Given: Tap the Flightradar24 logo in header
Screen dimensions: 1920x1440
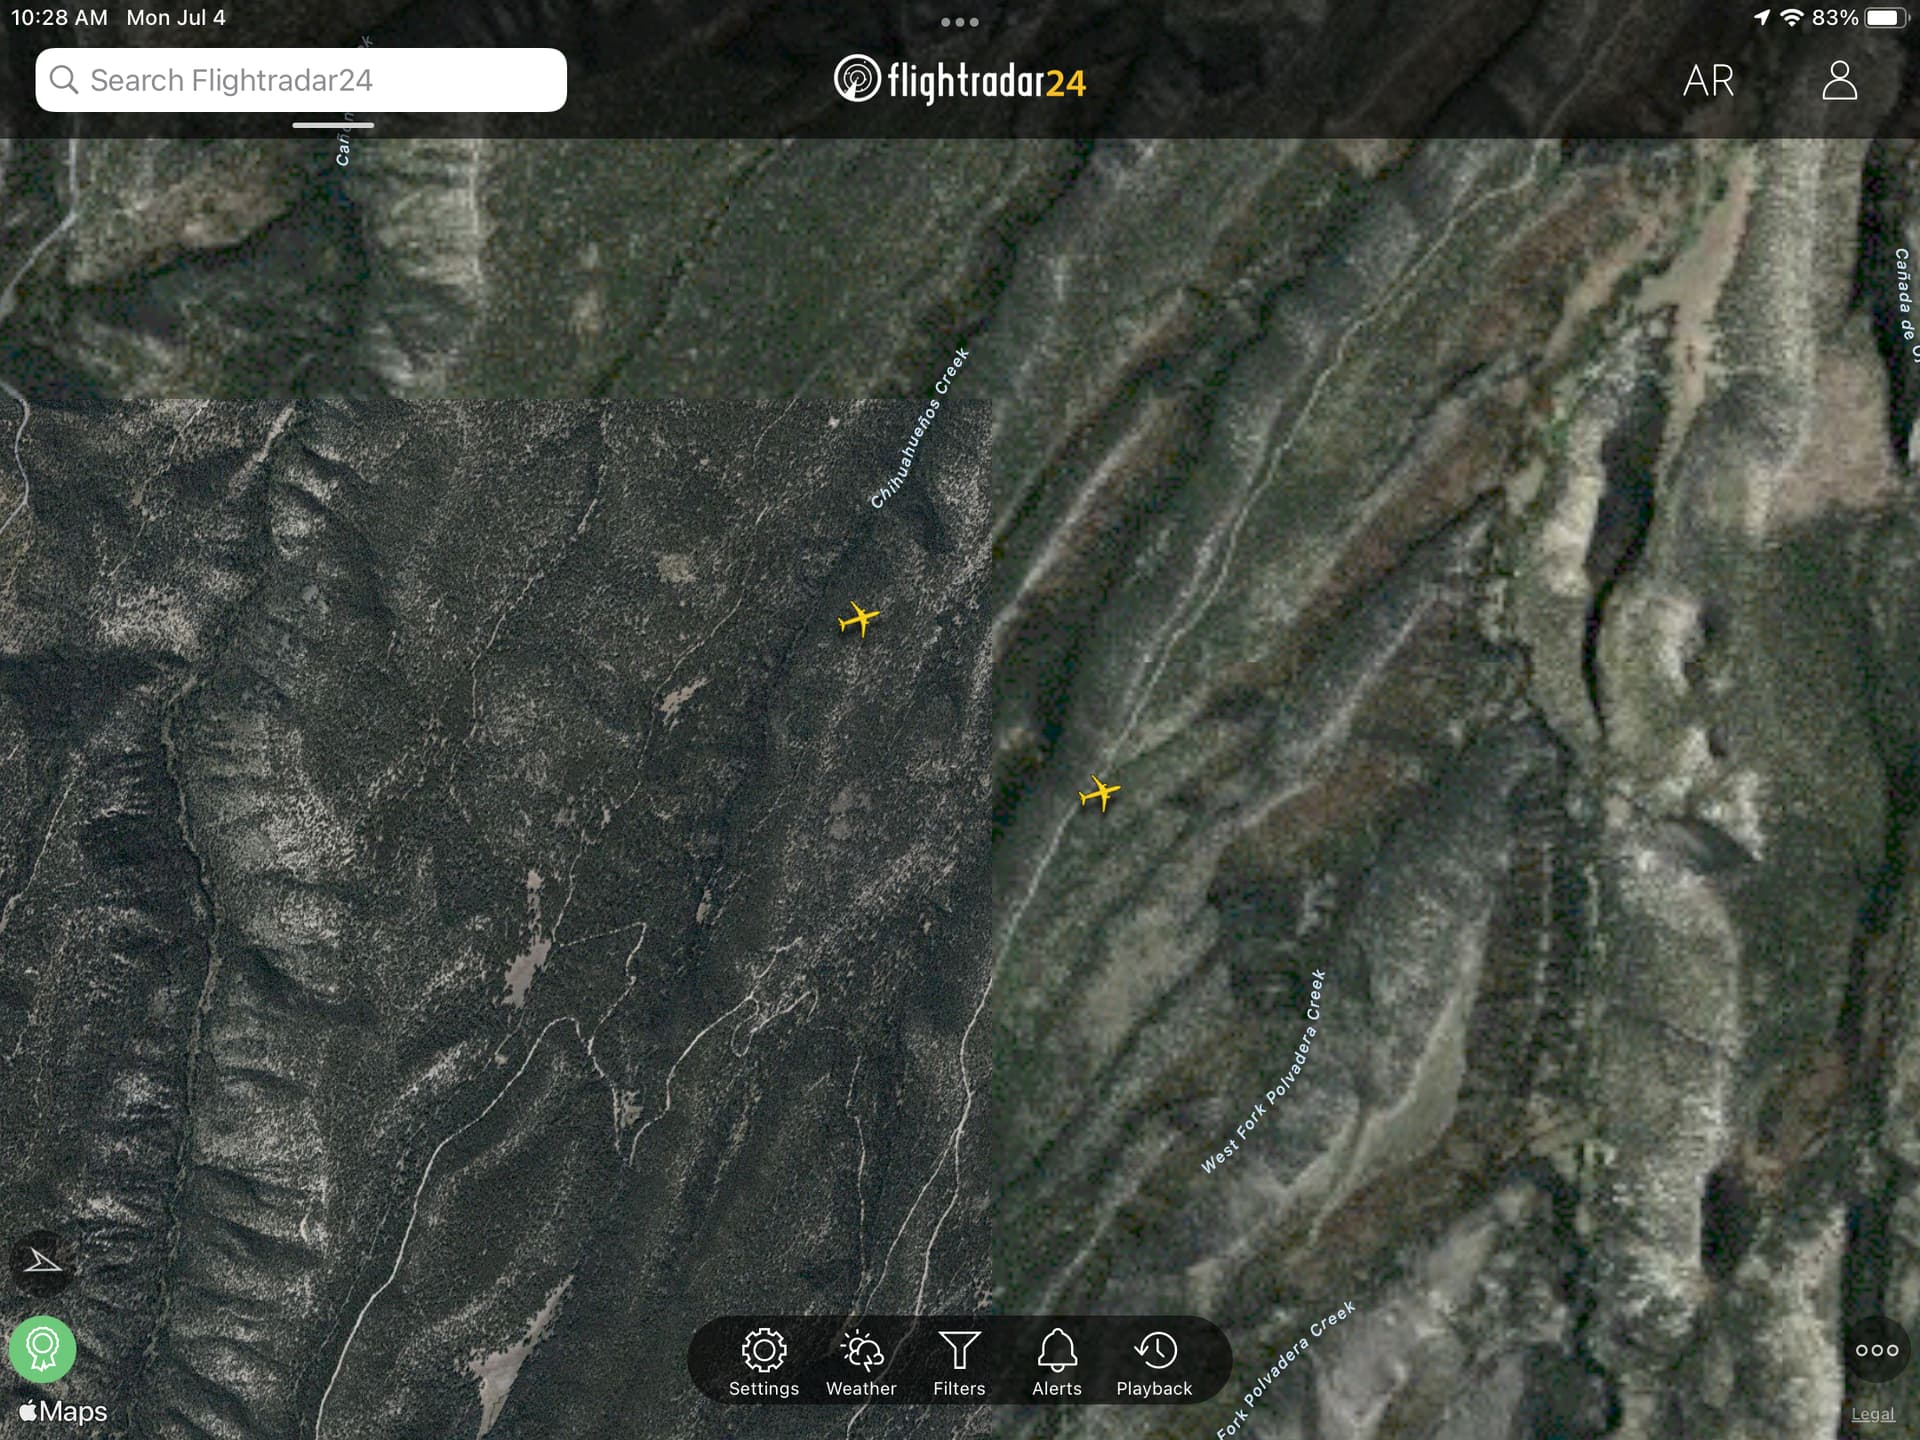Looking at the screenshot, I should click(959, 81).
